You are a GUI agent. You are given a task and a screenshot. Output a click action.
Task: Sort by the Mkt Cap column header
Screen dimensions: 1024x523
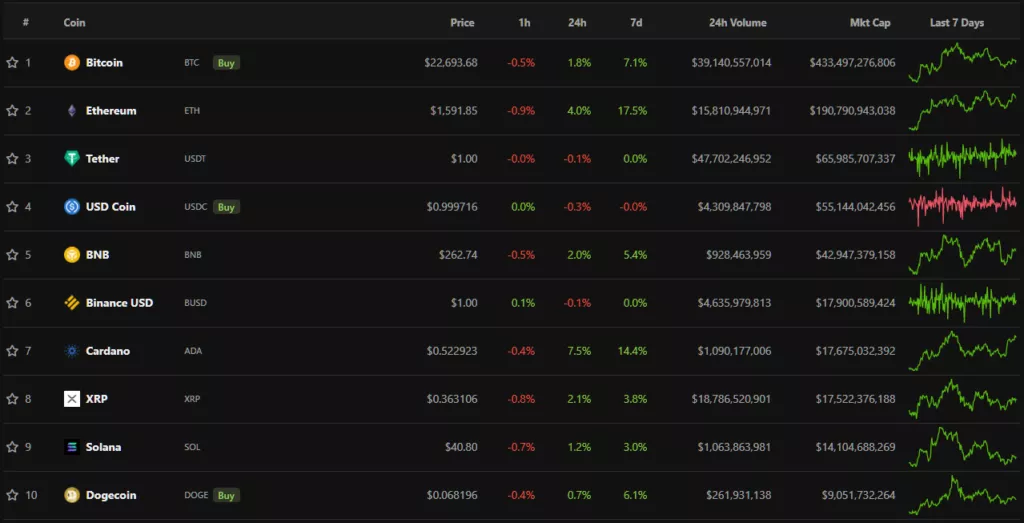click(870, 23)
